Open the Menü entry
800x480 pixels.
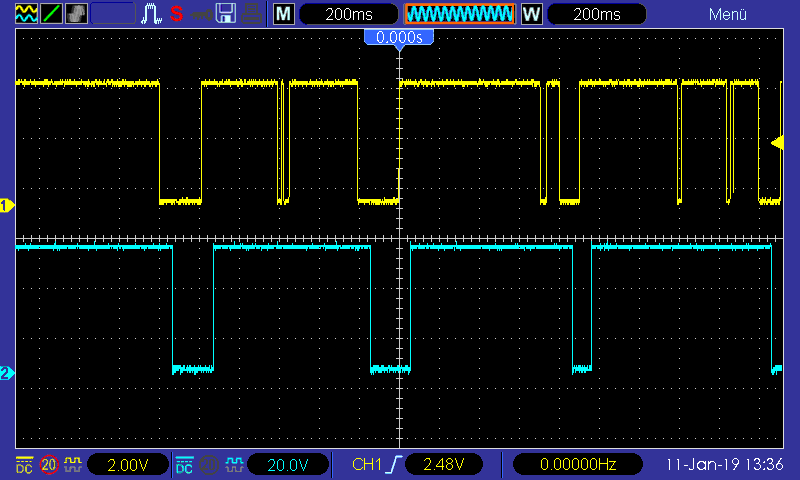(728, 14)
